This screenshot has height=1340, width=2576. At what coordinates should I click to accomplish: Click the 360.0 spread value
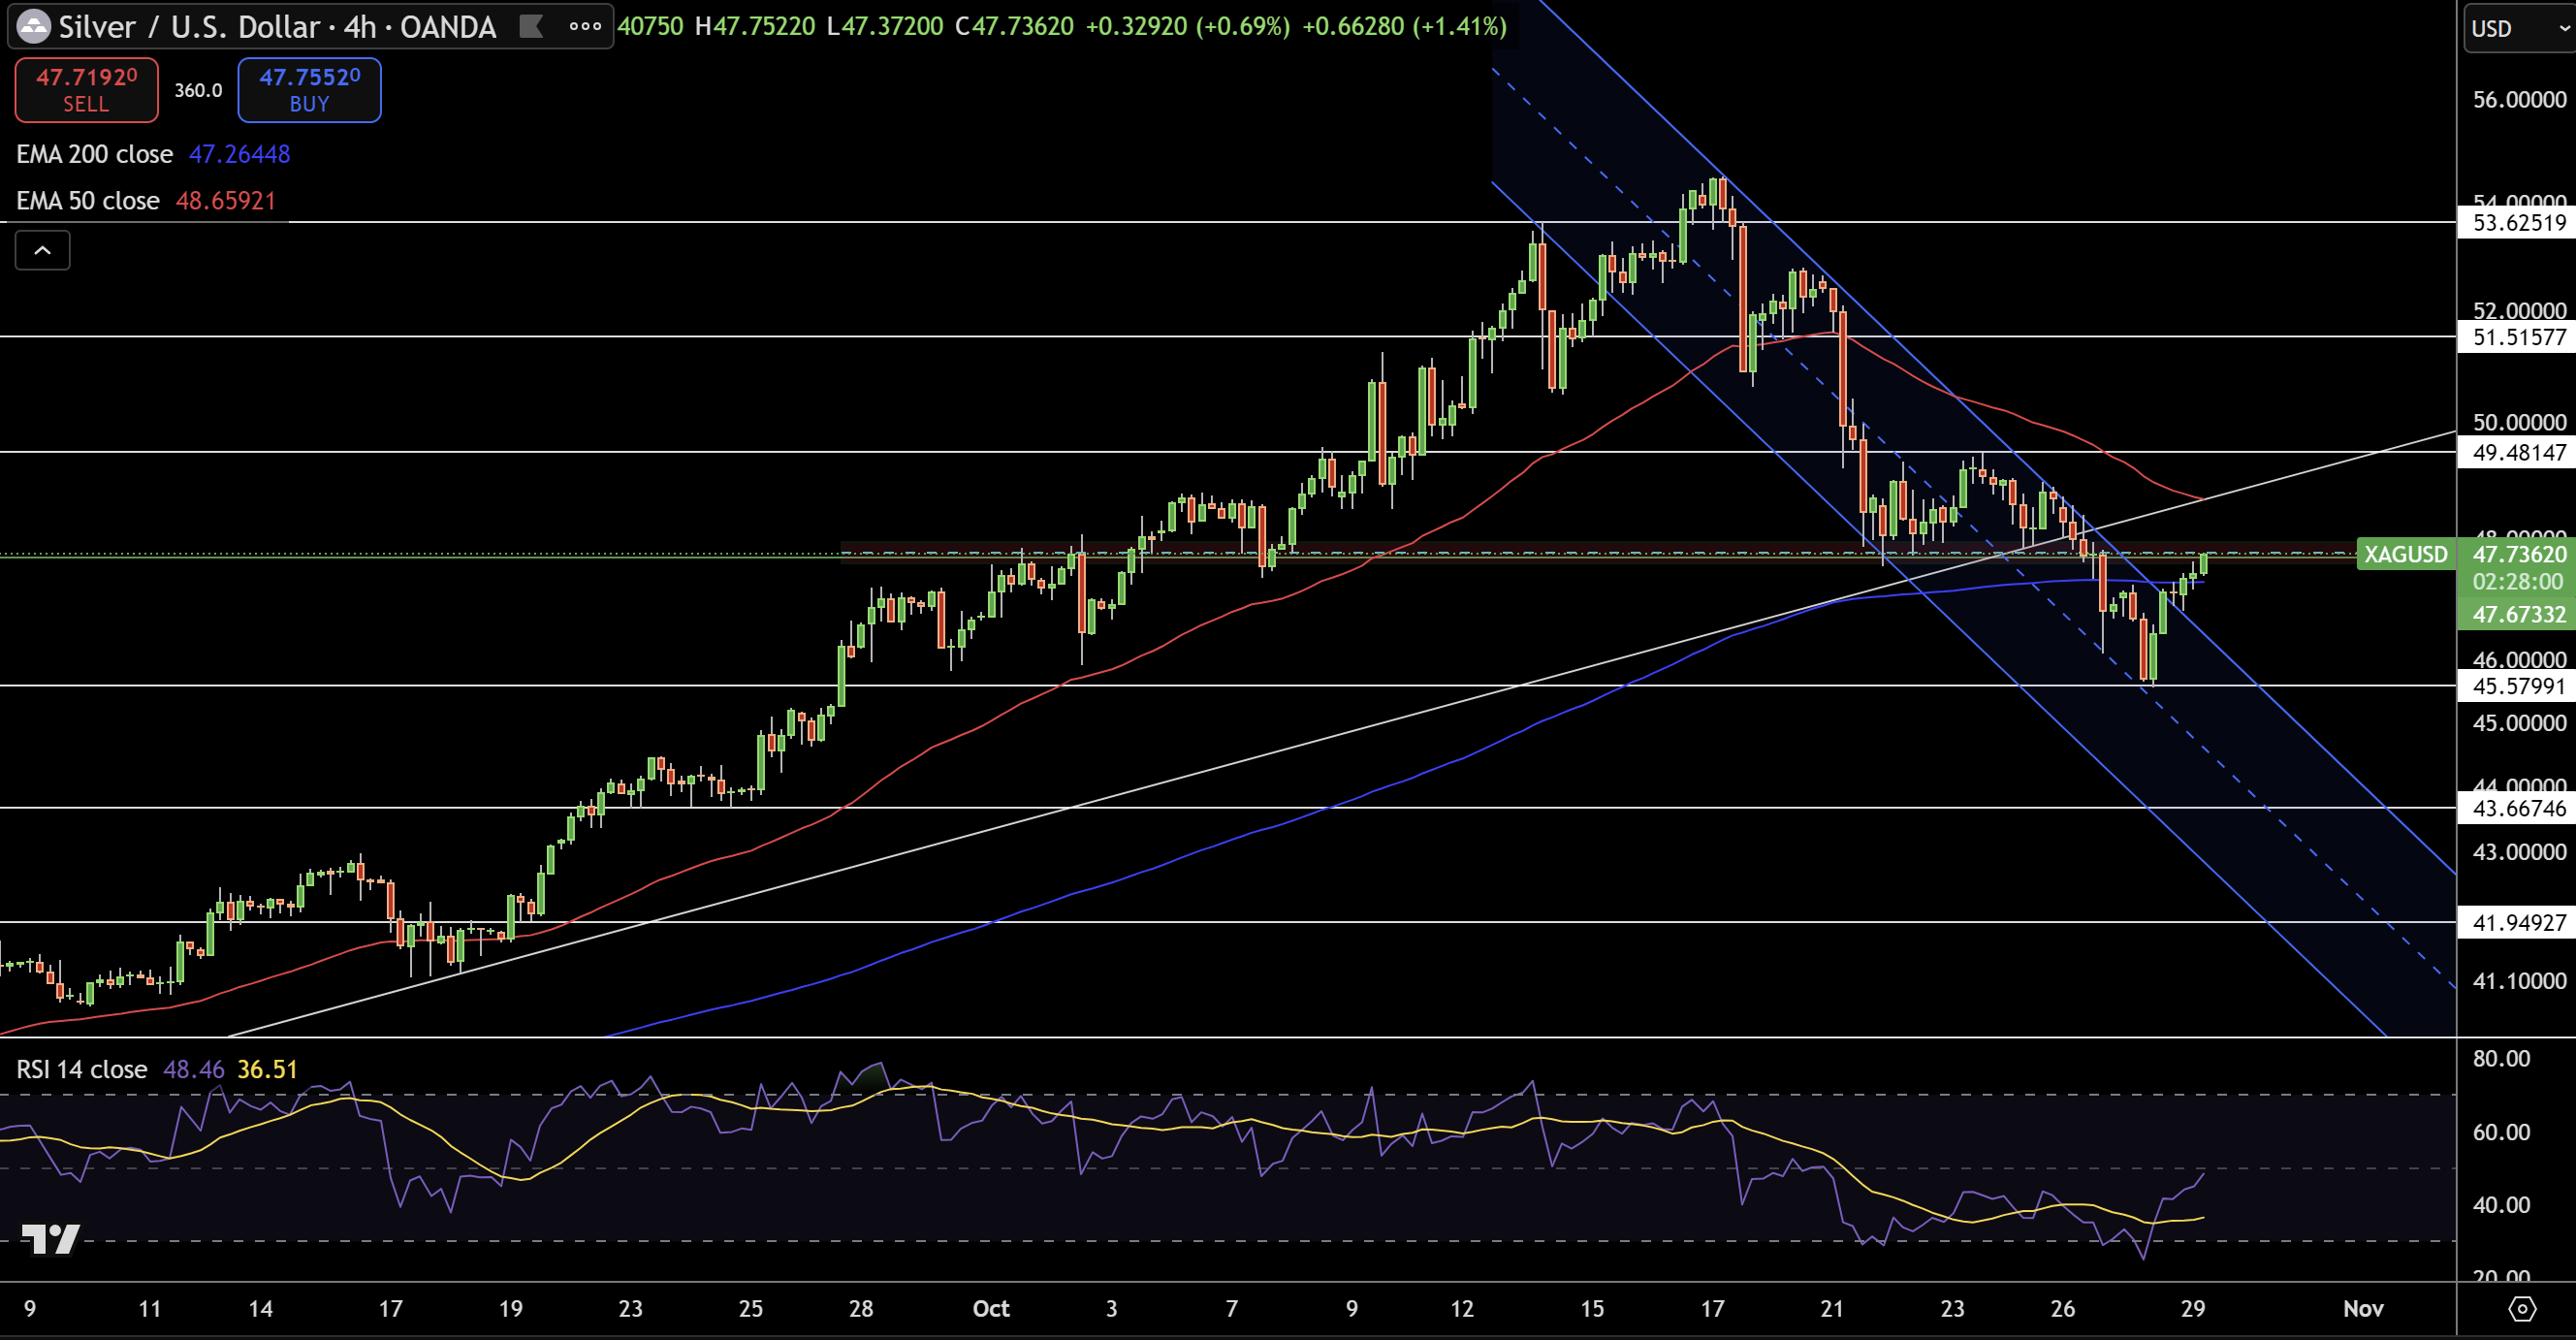click(198, 90)
